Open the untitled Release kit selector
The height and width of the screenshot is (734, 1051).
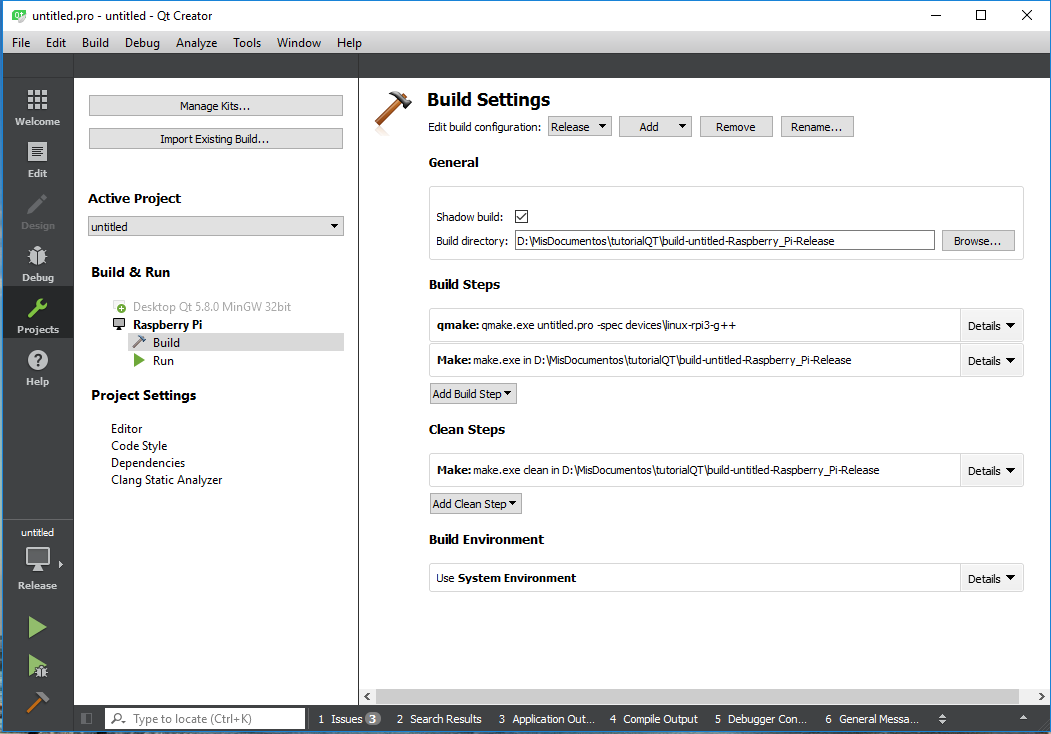(x=38, y=558)
